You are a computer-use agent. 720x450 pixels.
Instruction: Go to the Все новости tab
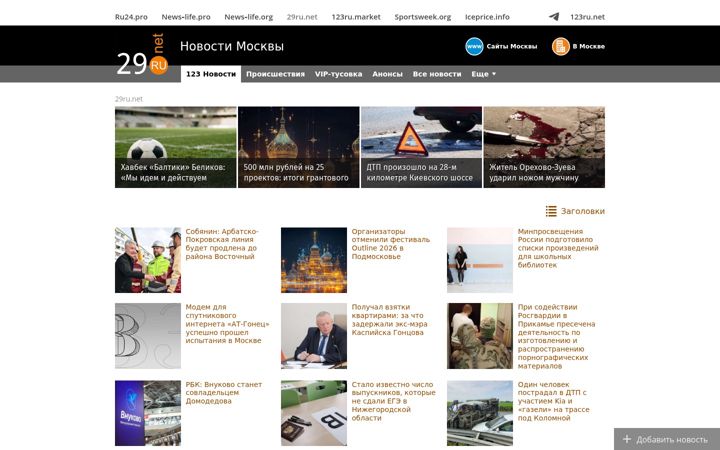(437, 74)
